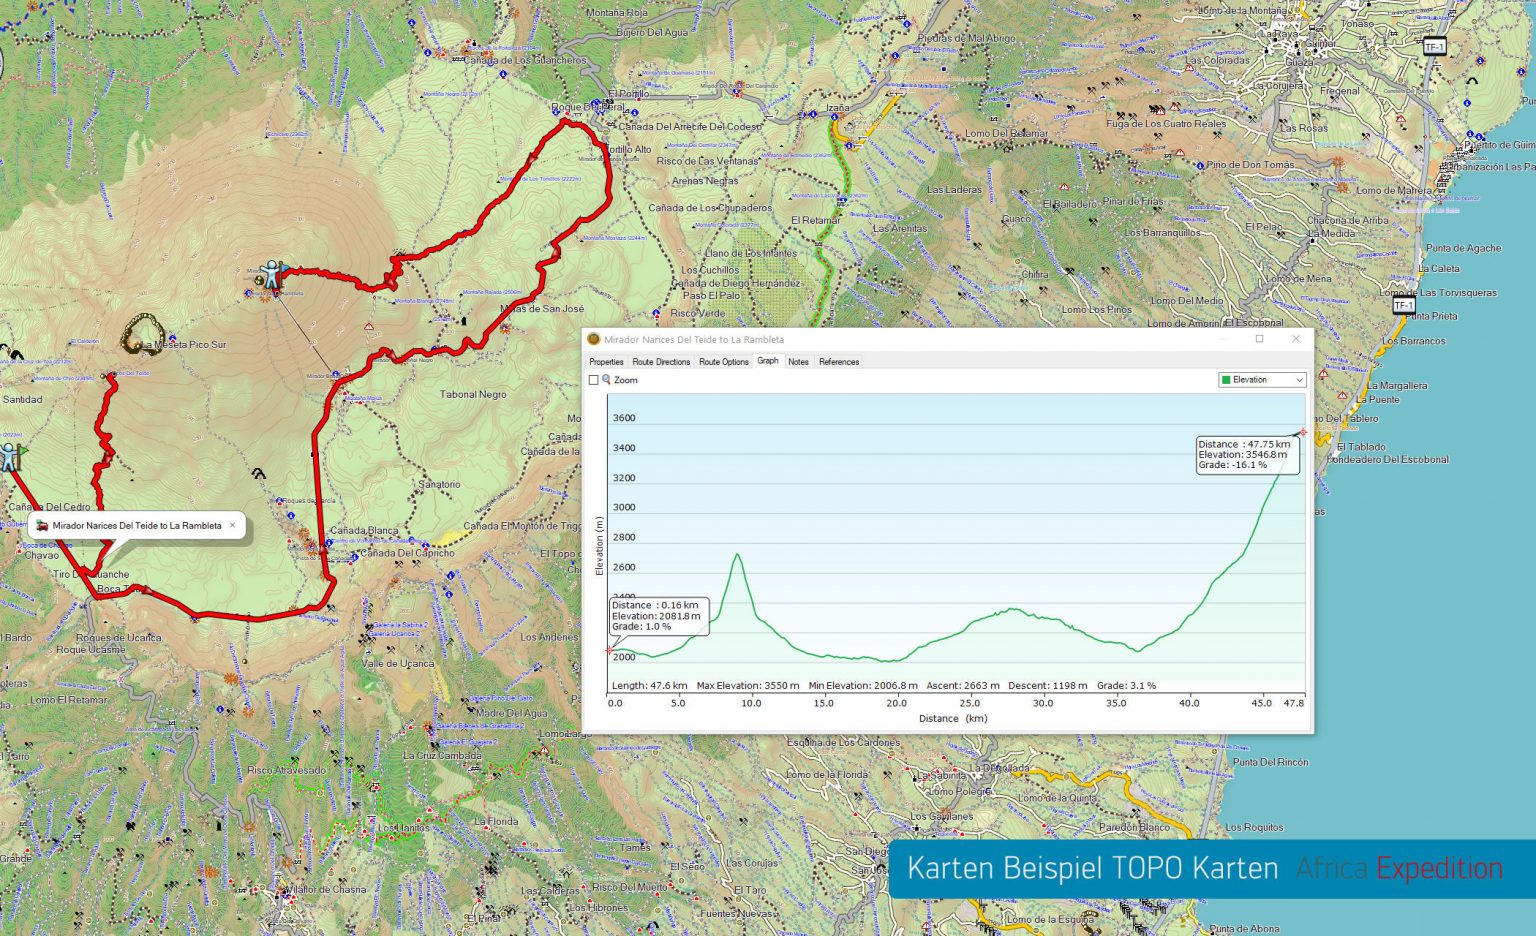Click the car icon in route tooltip

tap(42, 525)
